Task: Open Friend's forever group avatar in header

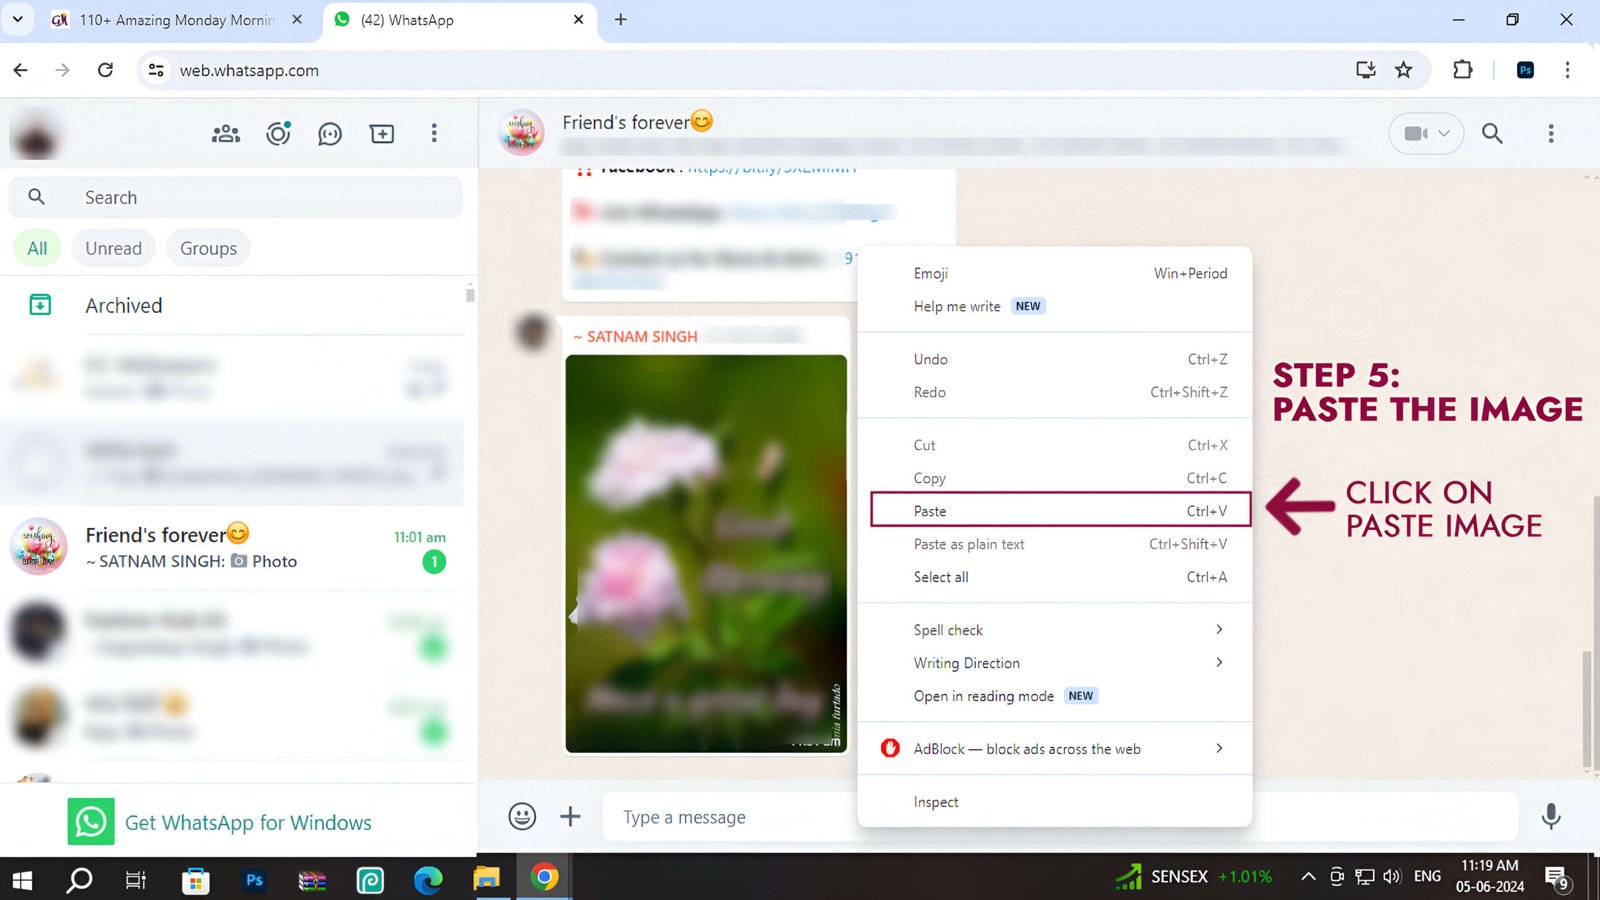Action: tap(521, 134)
